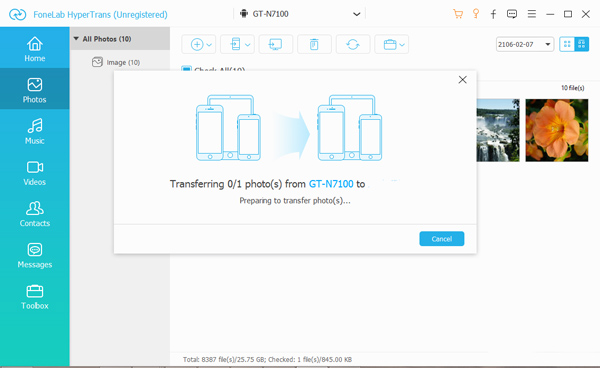Click the GT-N7100 link in dialog
Image resolution: width=600 pixels, height=368 pixels.
[x=331, y=184]
